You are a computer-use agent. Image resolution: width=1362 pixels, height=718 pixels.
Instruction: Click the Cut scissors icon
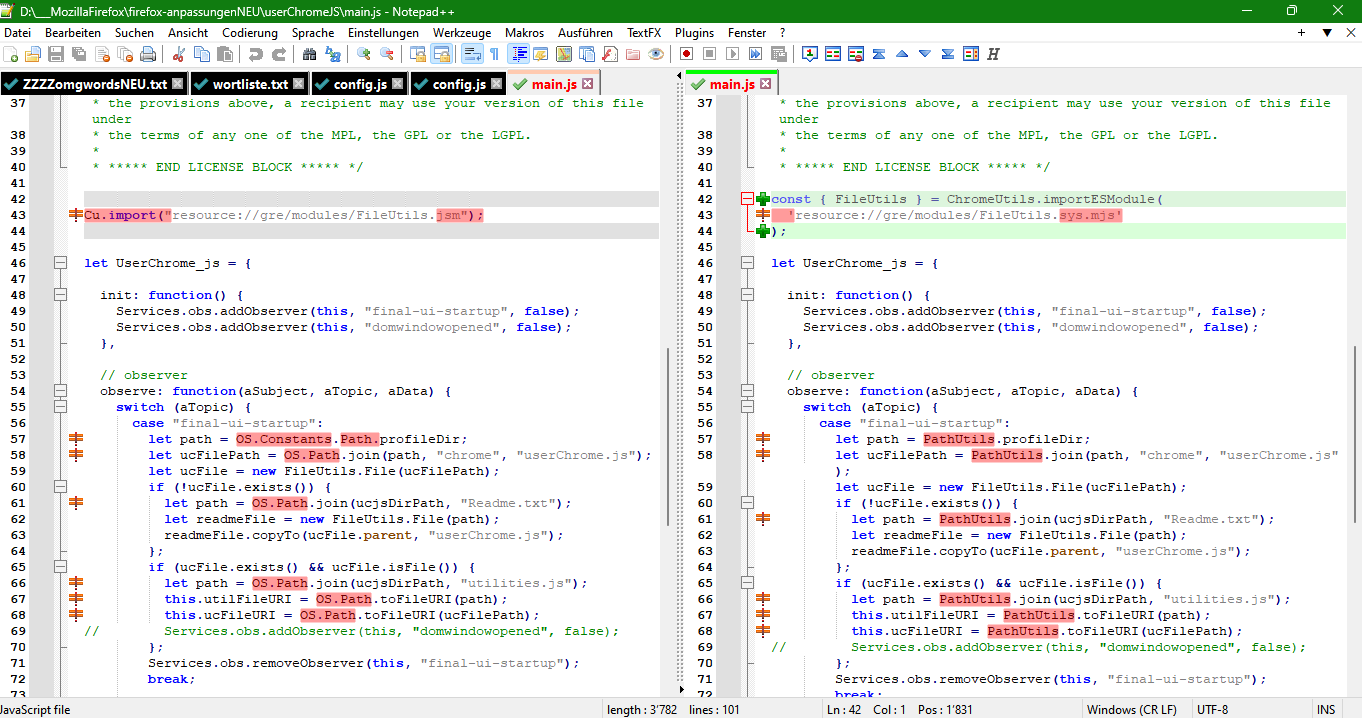point(179,54)
